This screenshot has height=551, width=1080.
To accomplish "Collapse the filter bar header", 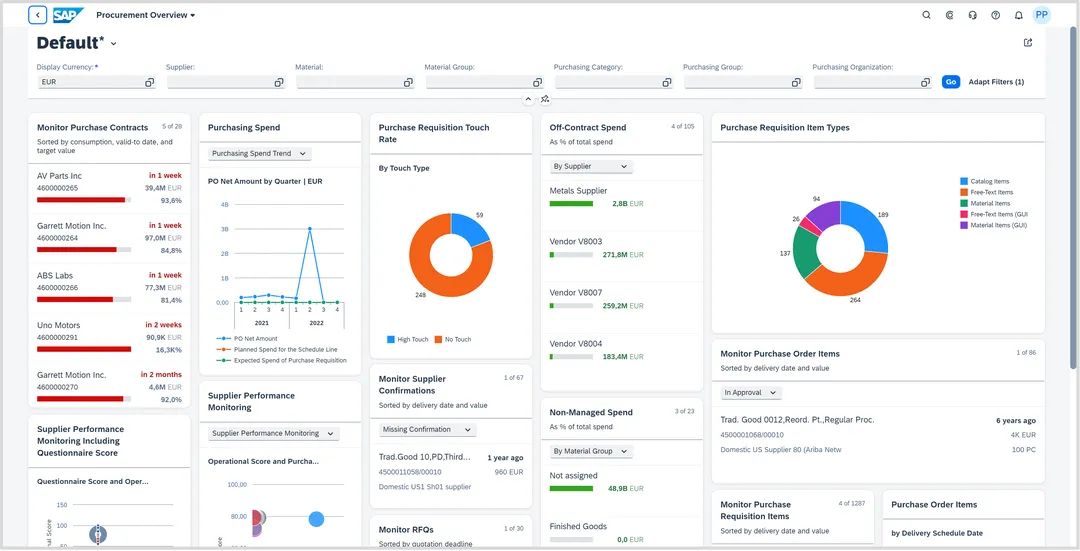I will click(x=528, y=99).
